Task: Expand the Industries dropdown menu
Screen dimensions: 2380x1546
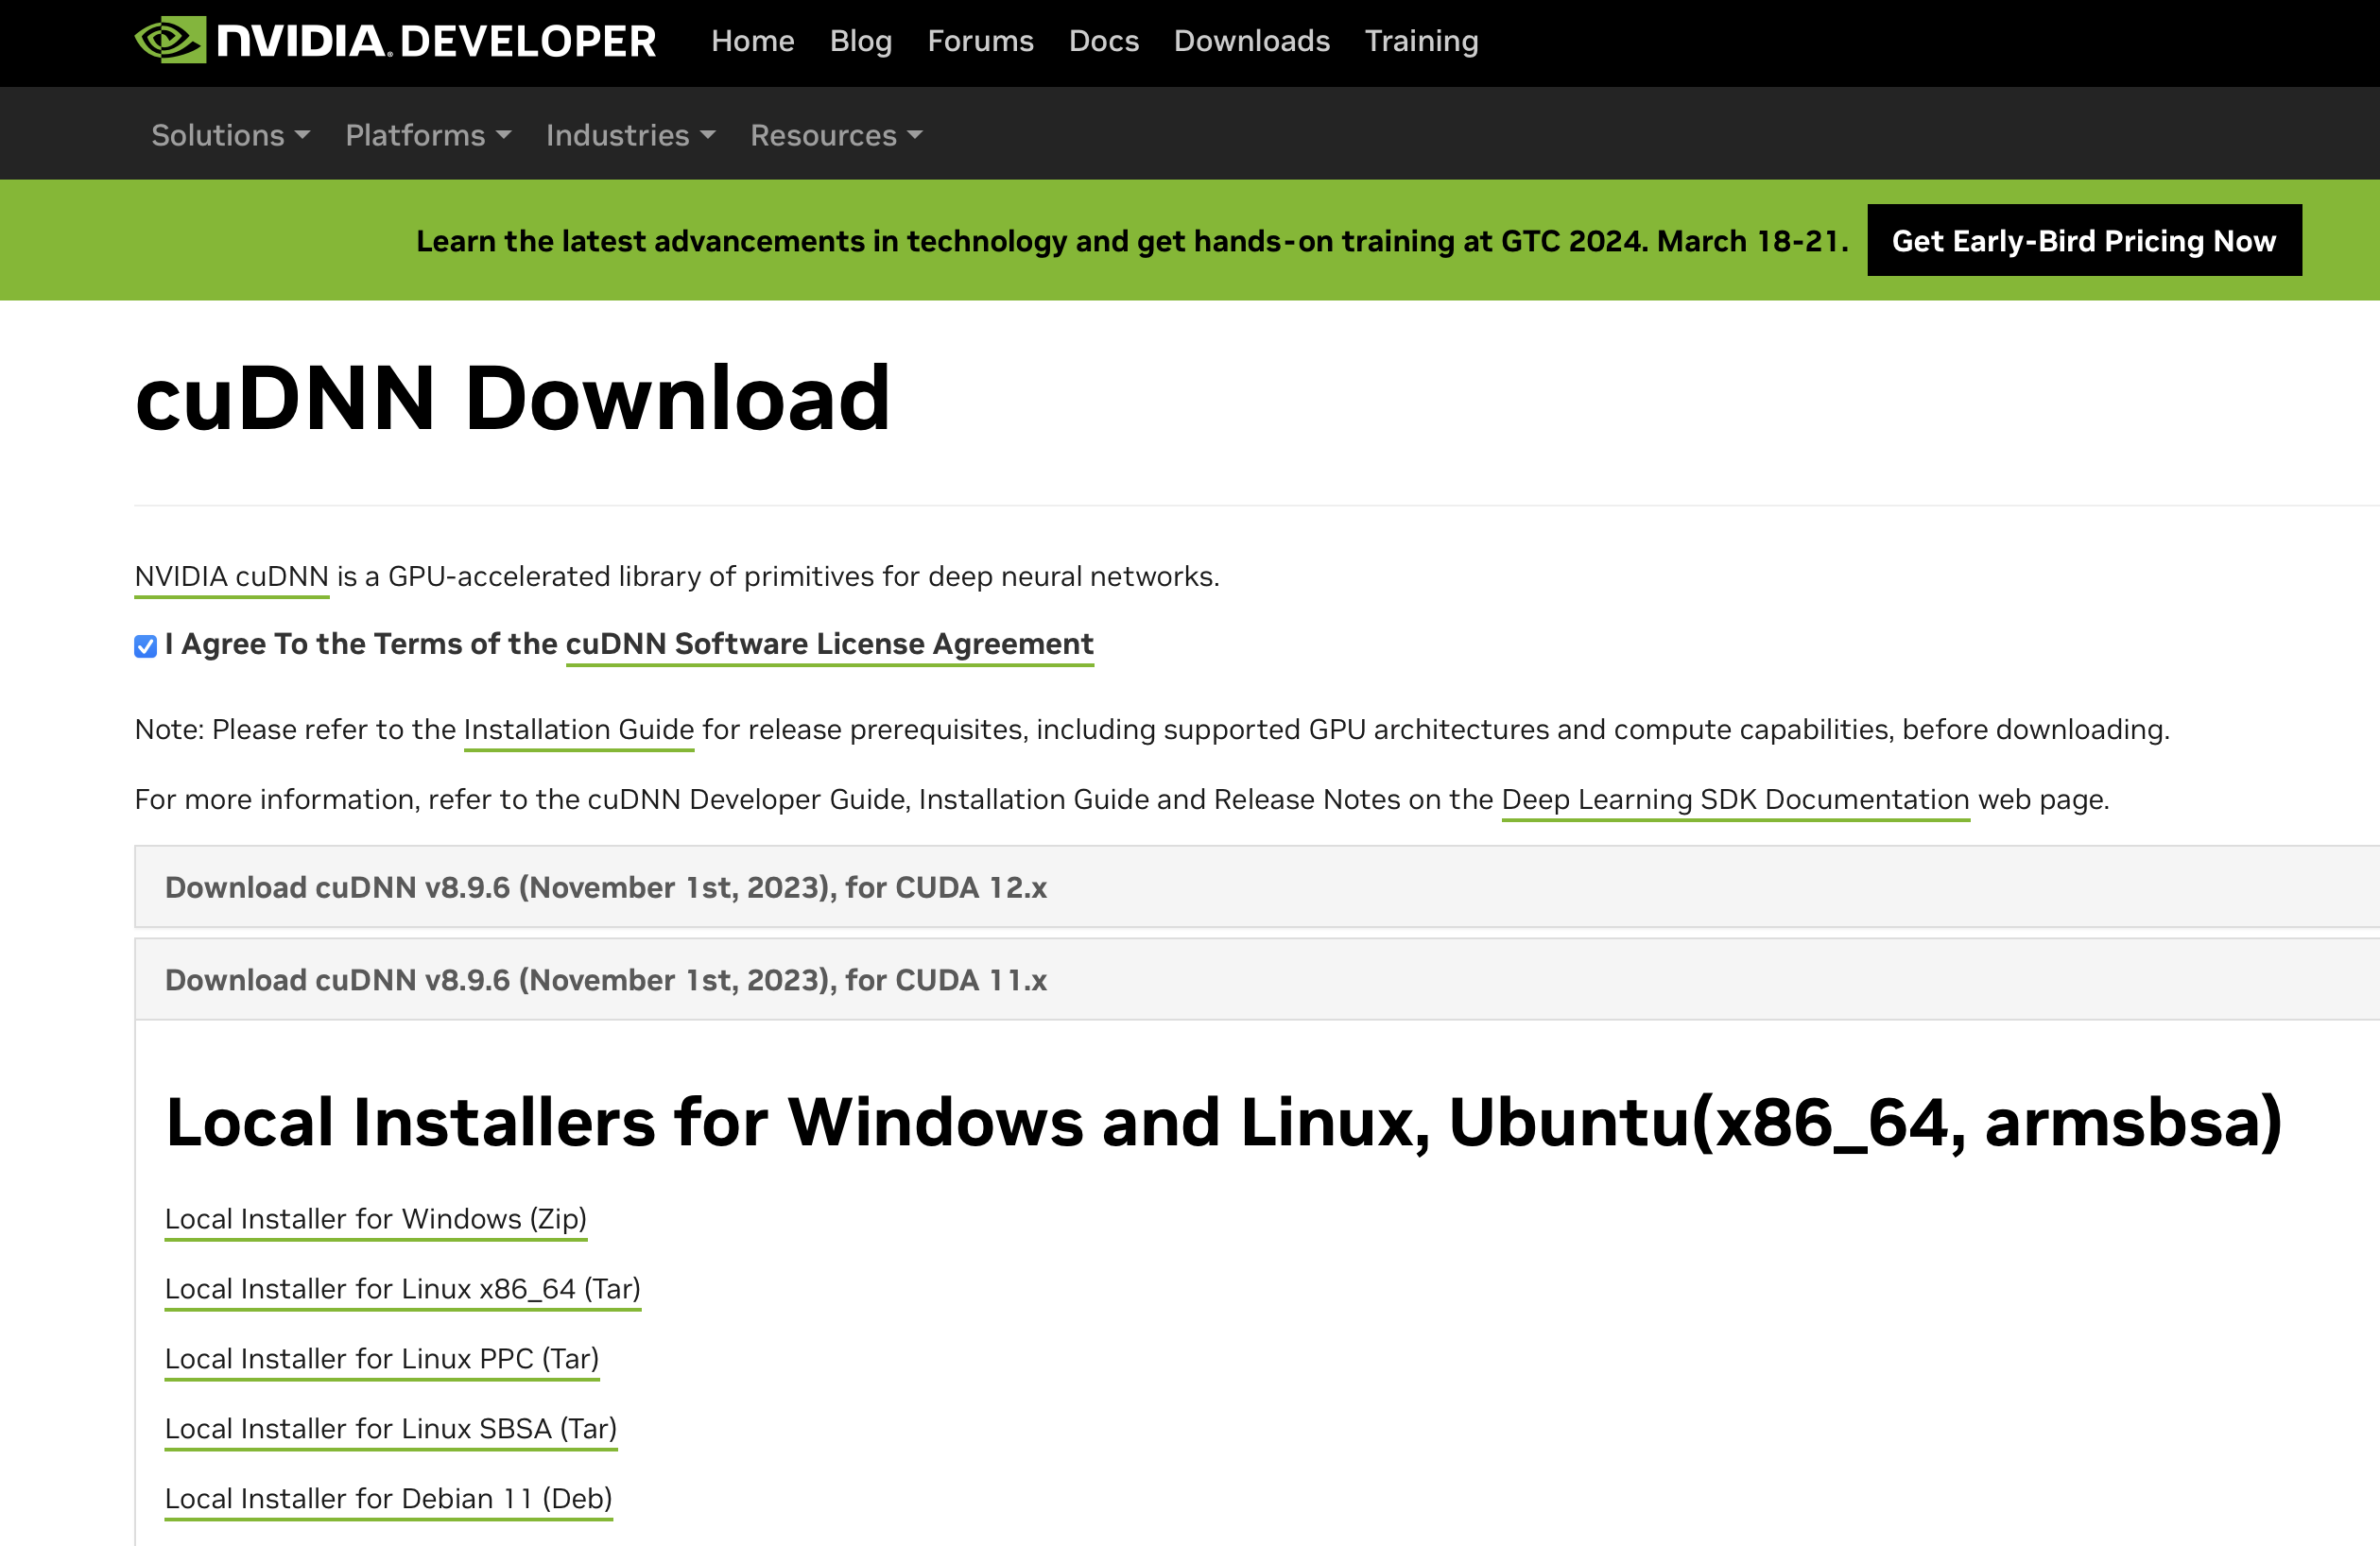Action: pos(630,135)
